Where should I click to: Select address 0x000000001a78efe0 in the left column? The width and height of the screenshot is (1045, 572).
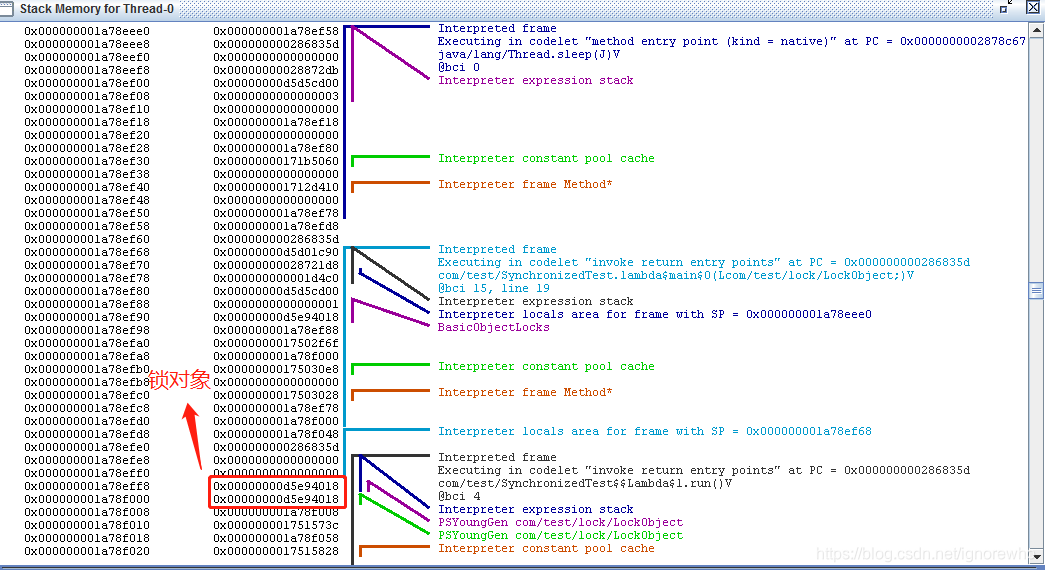pyautogui.click(x=87, y=447)
